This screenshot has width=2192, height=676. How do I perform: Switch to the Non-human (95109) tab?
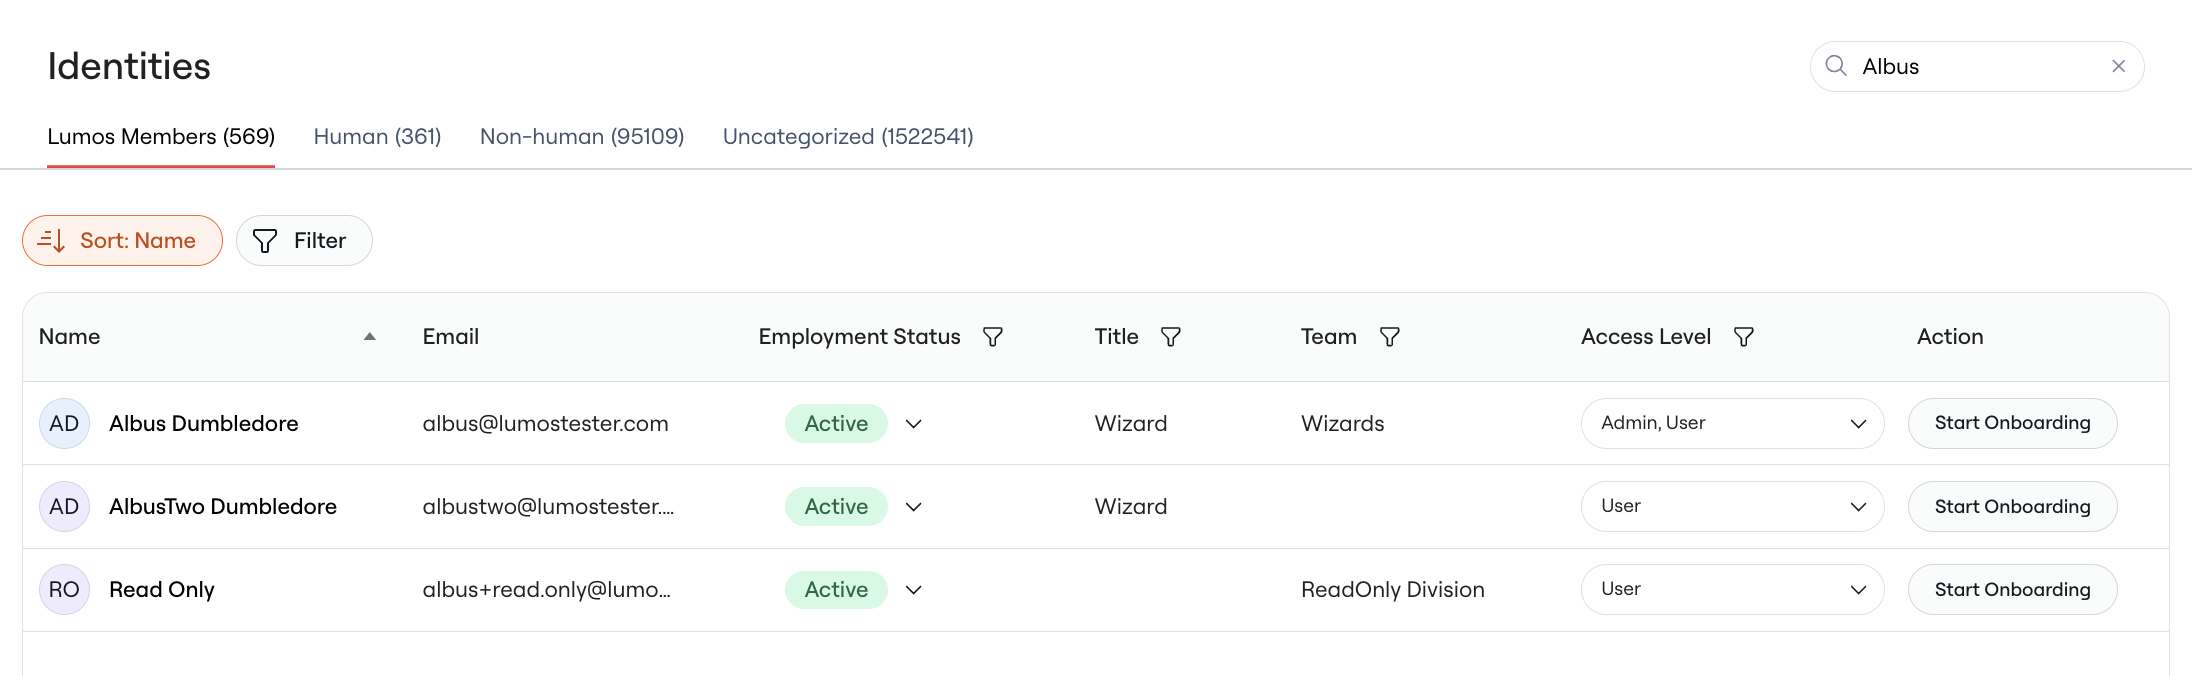pyautogui.click(x=582, y=137)
